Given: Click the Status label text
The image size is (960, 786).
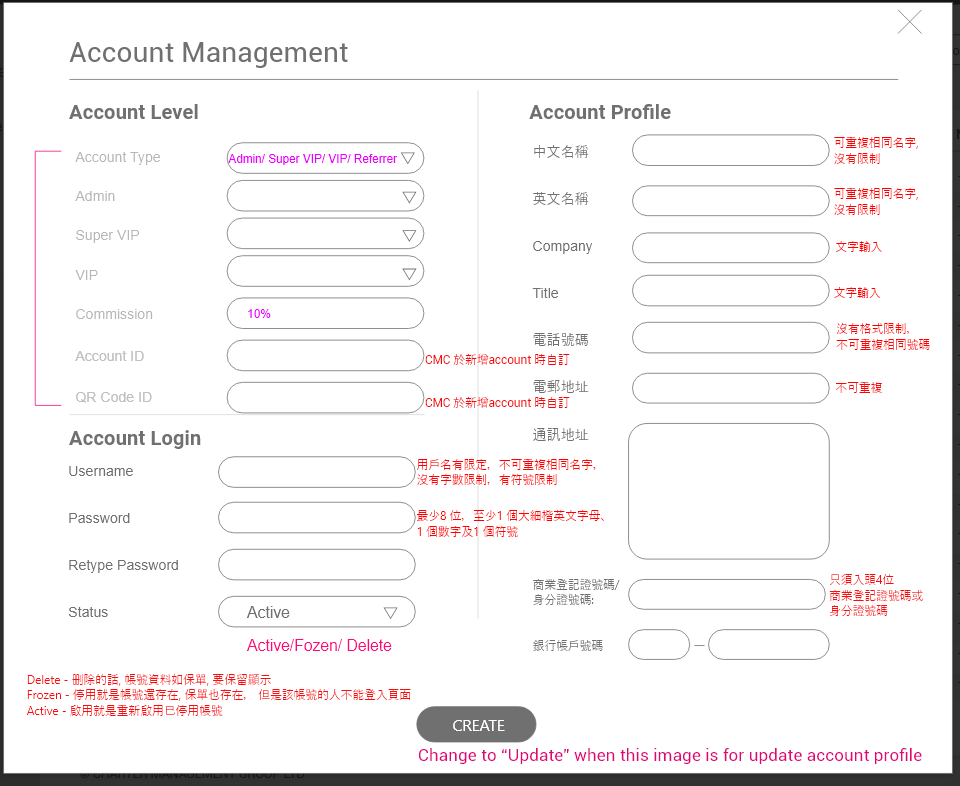Looking at the screenshot, I should pyautogui.click(x=88, y=612).
